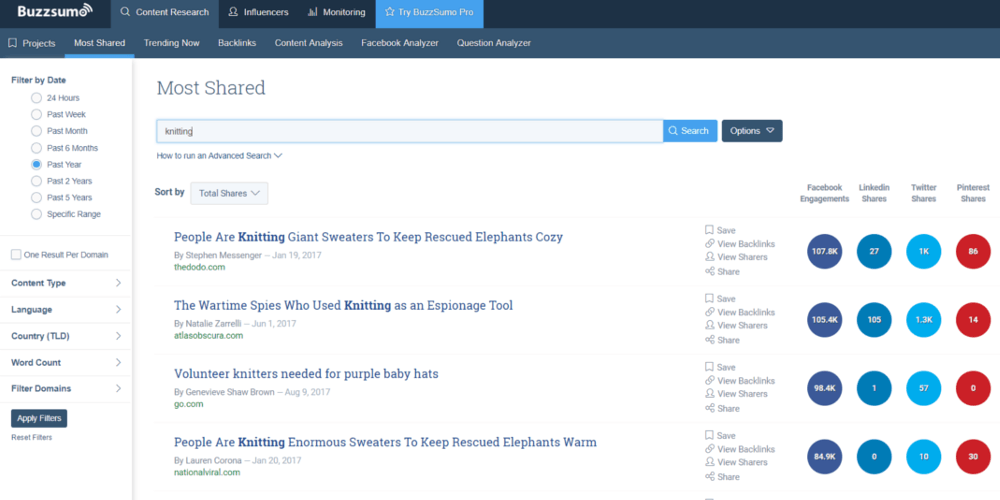Open the thedodo.com domain link
The image size is (1000, 500).
200,267
